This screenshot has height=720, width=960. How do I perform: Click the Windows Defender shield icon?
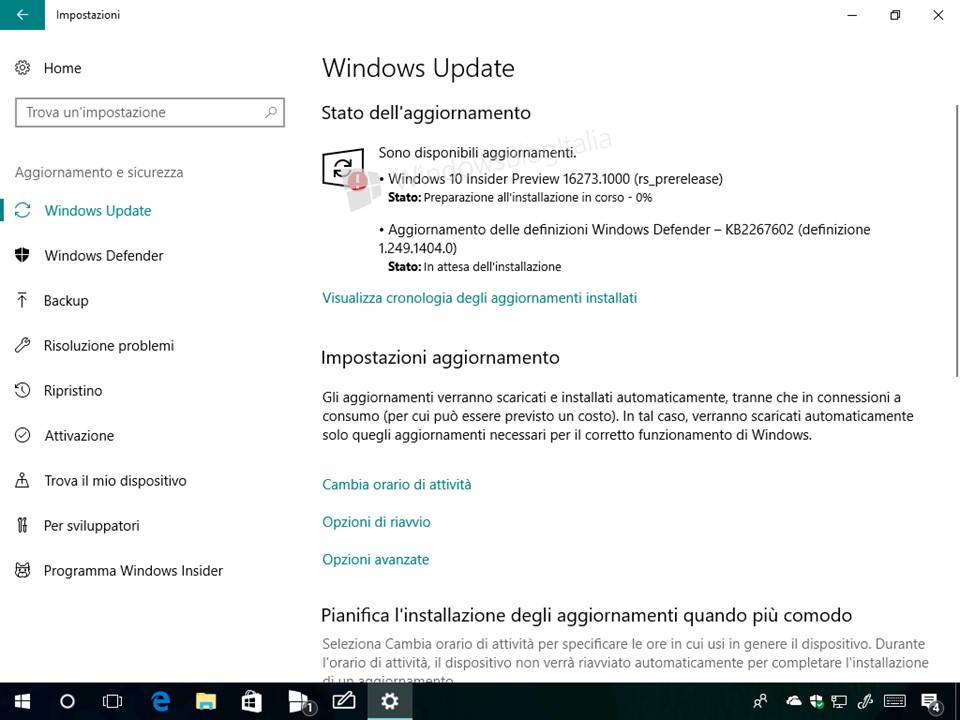tap(23, 255)
